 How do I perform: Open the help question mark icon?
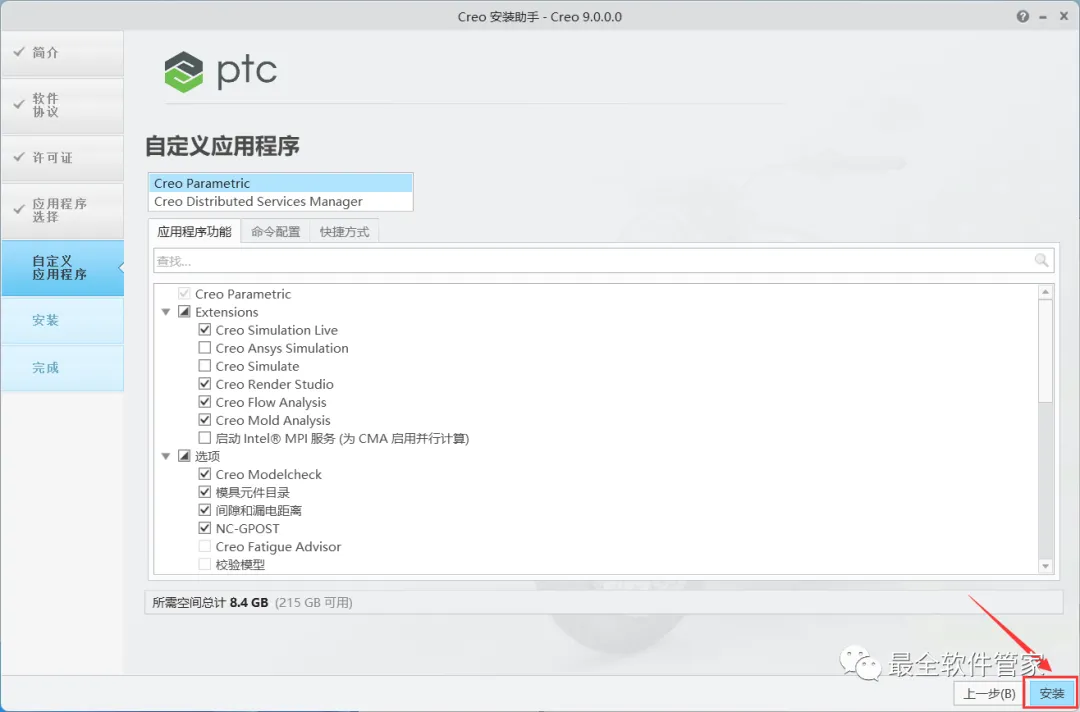1023,17
